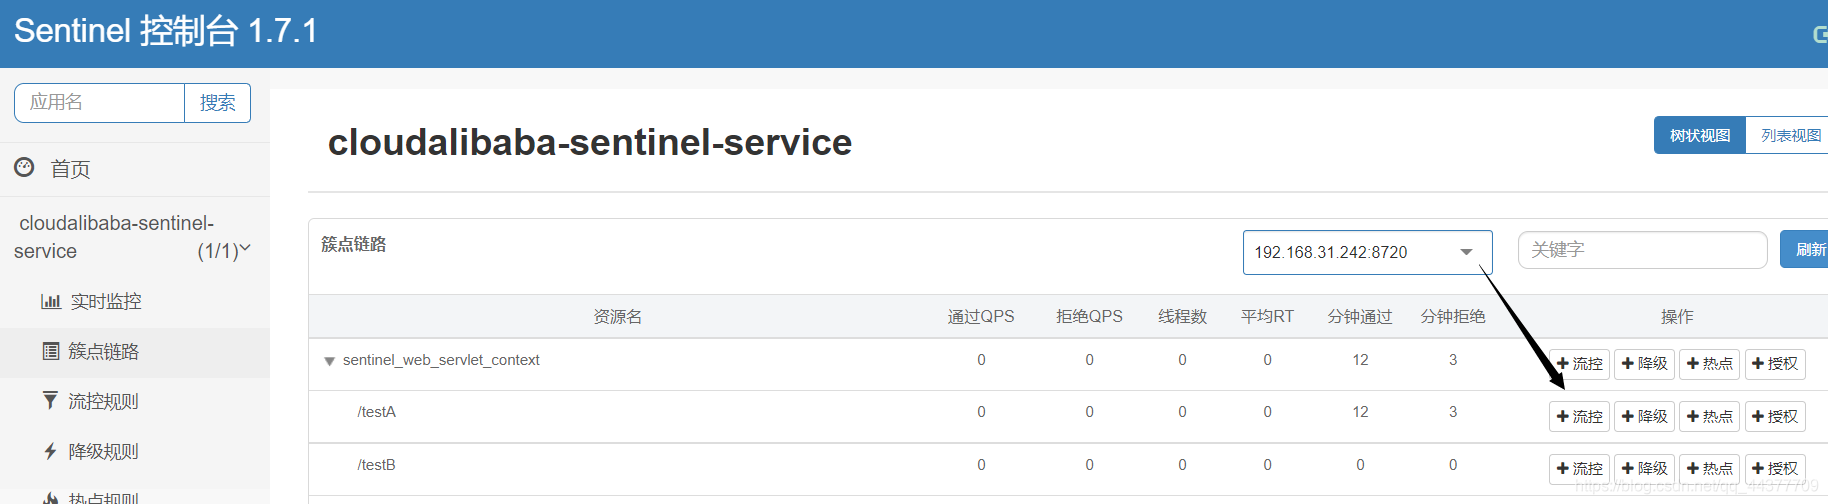Add 授权 rule for sentinel_web_servlet_context
Image resolution: width=1828 pixels, height=504 pixels.
[x=1774, y=364]
